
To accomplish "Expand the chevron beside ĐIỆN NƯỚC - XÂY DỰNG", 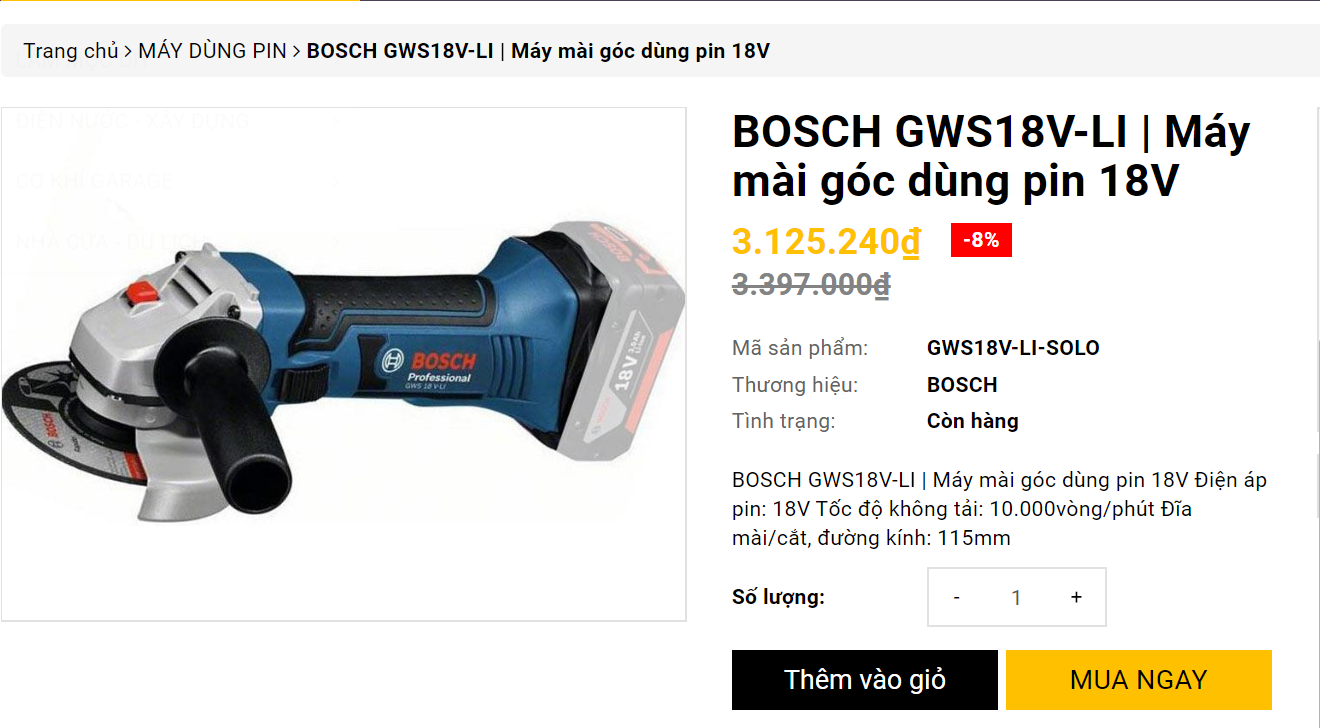I will (x=336, y=122).
